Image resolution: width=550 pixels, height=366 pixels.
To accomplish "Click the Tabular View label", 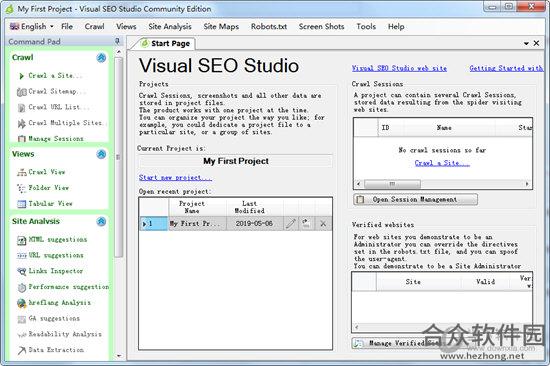I will [51, 204].
